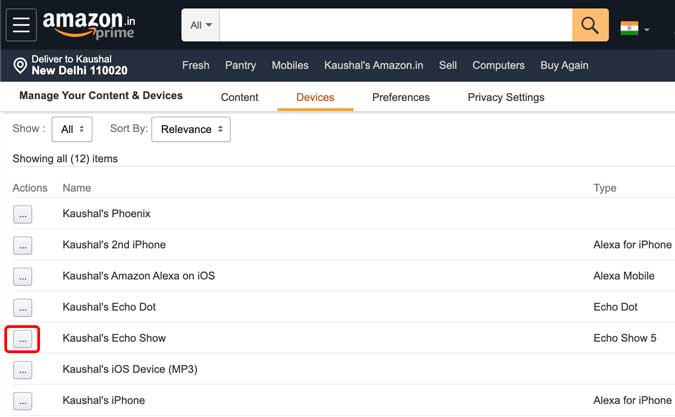Open the Privacy Settings tab
Viewport: 675px width, 417px height.
point(506,97)
